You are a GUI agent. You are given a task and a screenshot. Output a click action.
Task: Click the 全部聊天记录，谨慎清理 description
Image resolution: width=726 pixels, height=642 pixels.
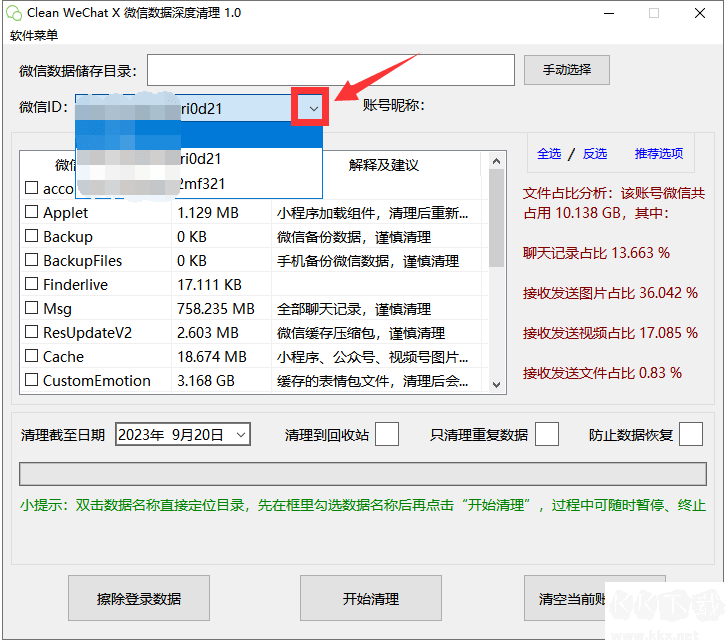pos(354,309)
